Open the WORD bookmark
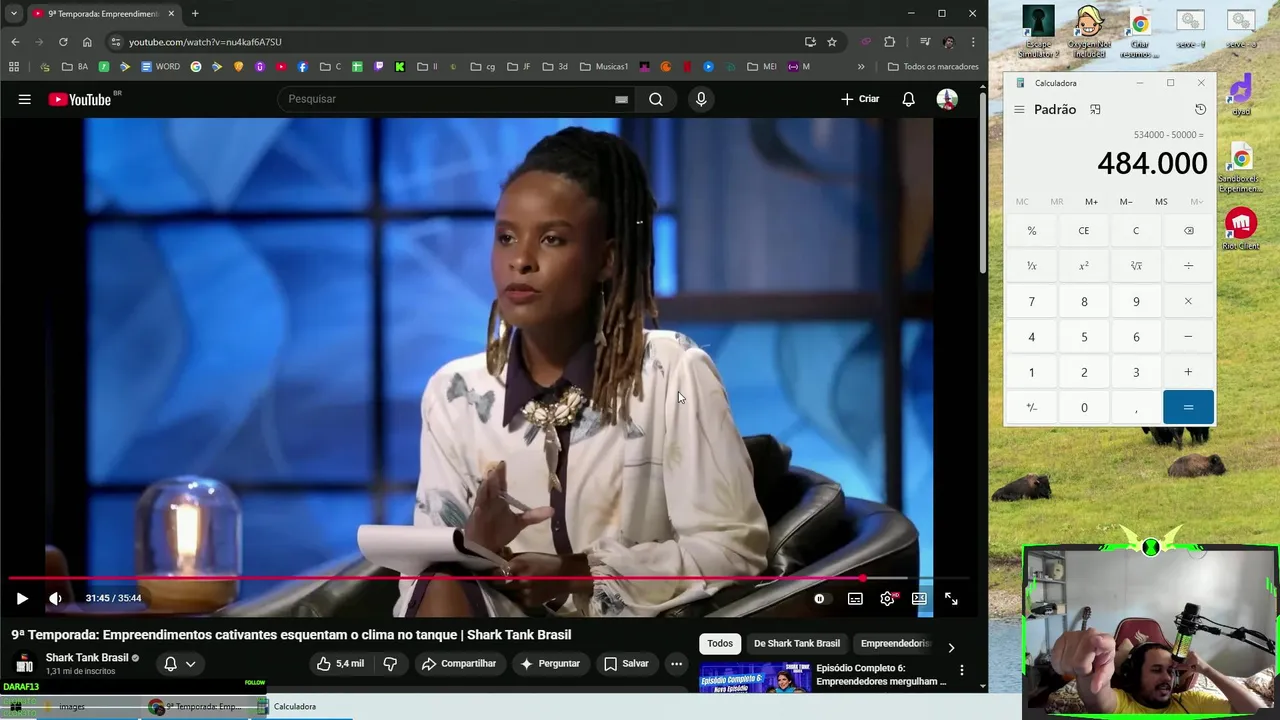The height and width of the screenshot is (720, 1280). (160, 67)
